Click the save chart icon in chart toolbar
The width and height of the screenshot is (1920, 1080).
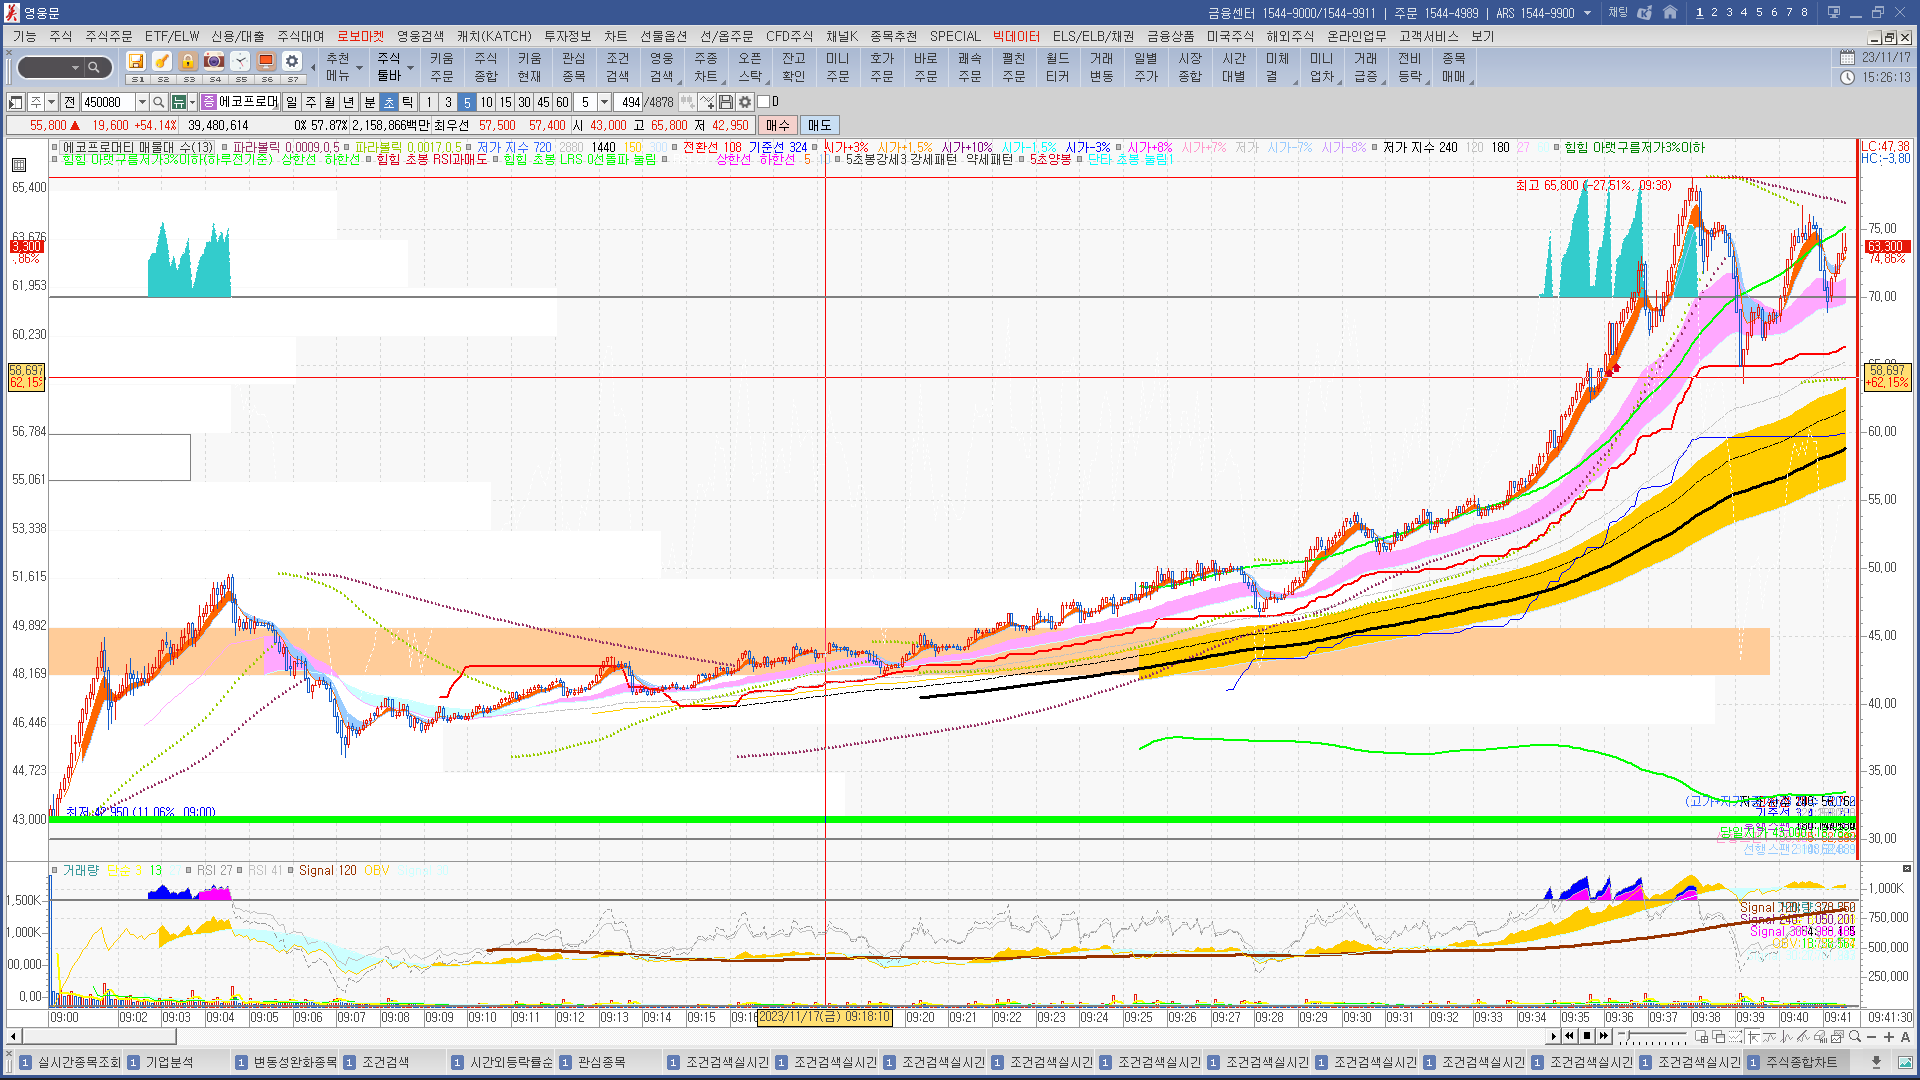[726, 102]
